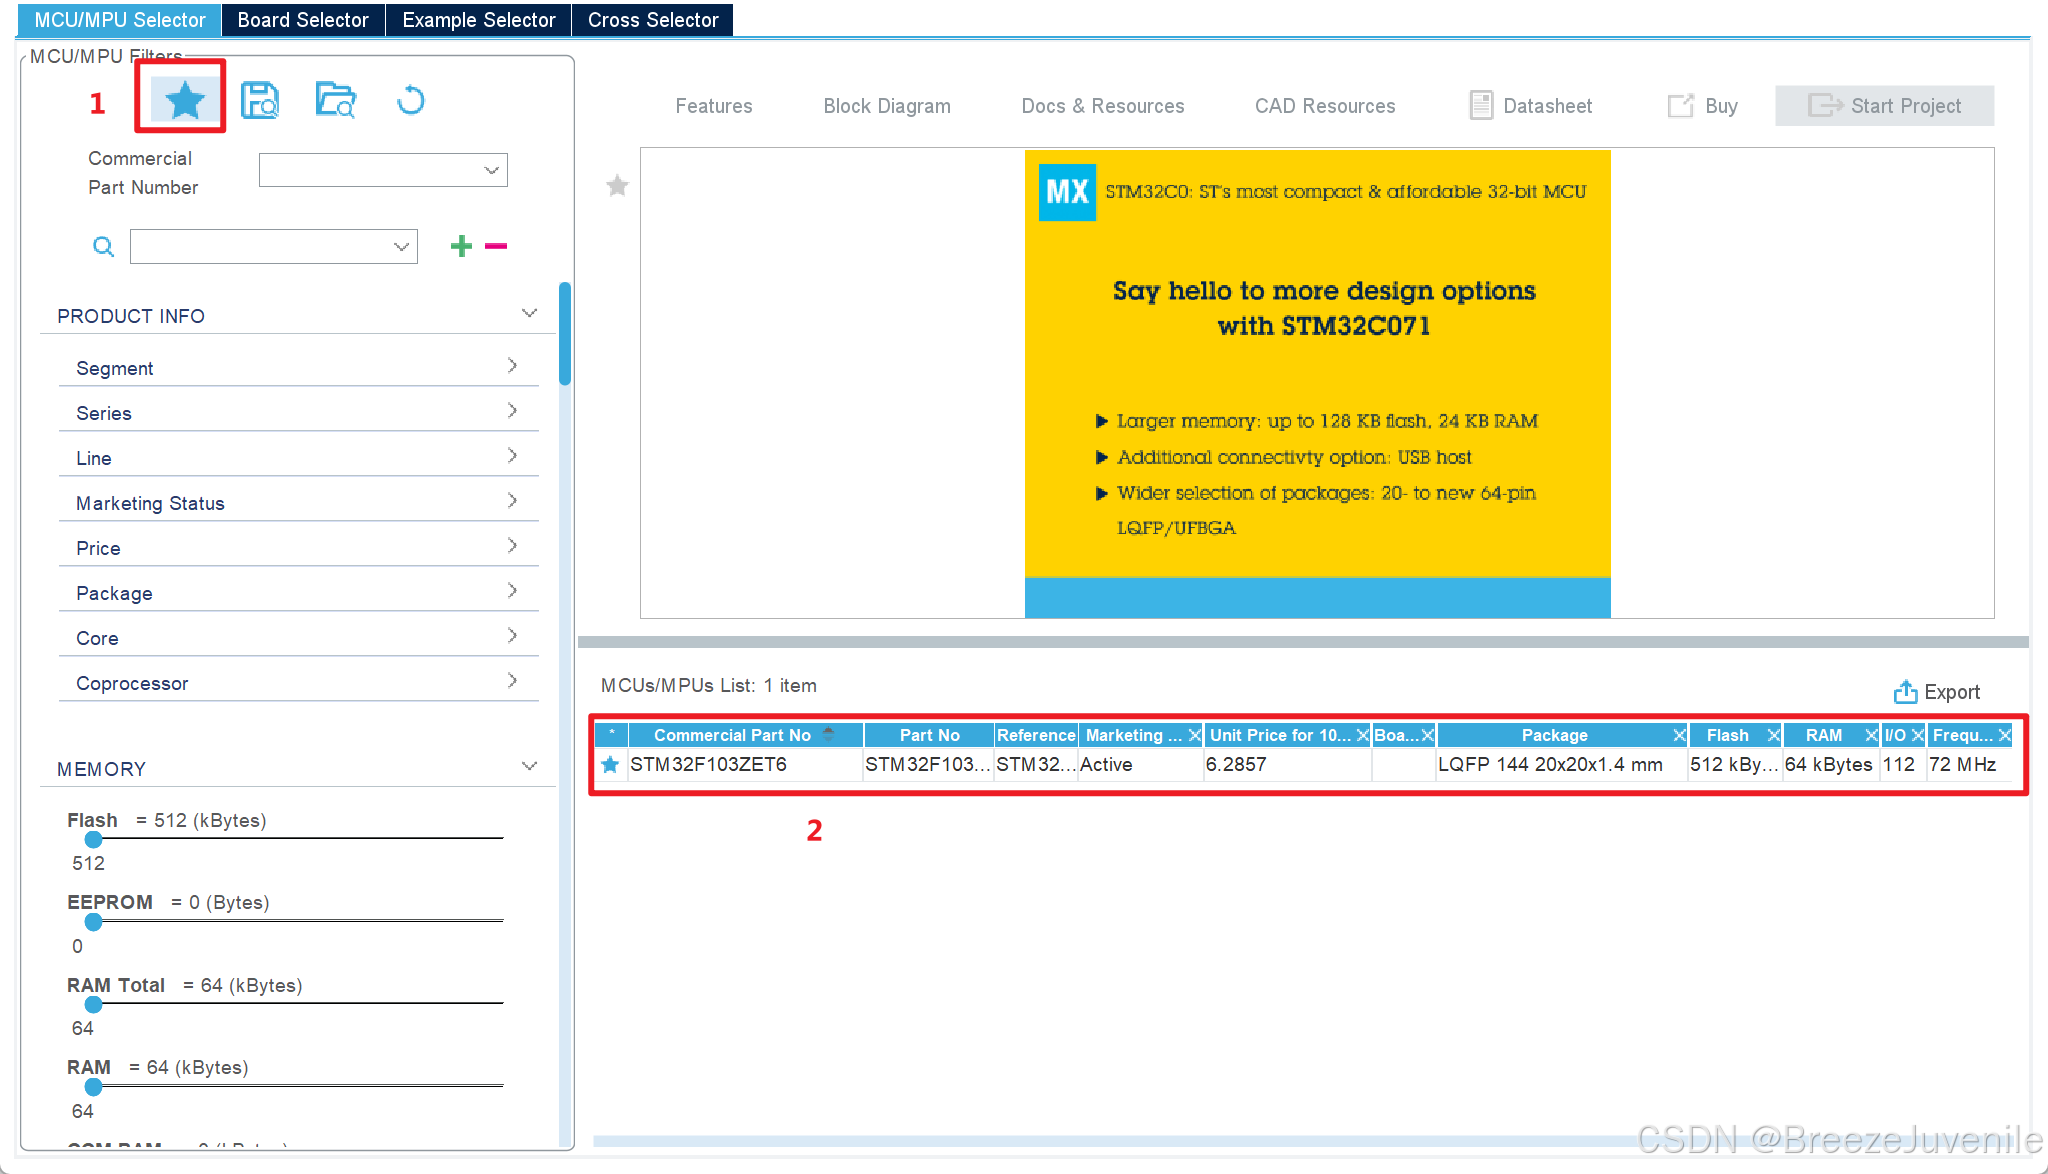Switch to the Board Selector tab

tap(303, 20)
